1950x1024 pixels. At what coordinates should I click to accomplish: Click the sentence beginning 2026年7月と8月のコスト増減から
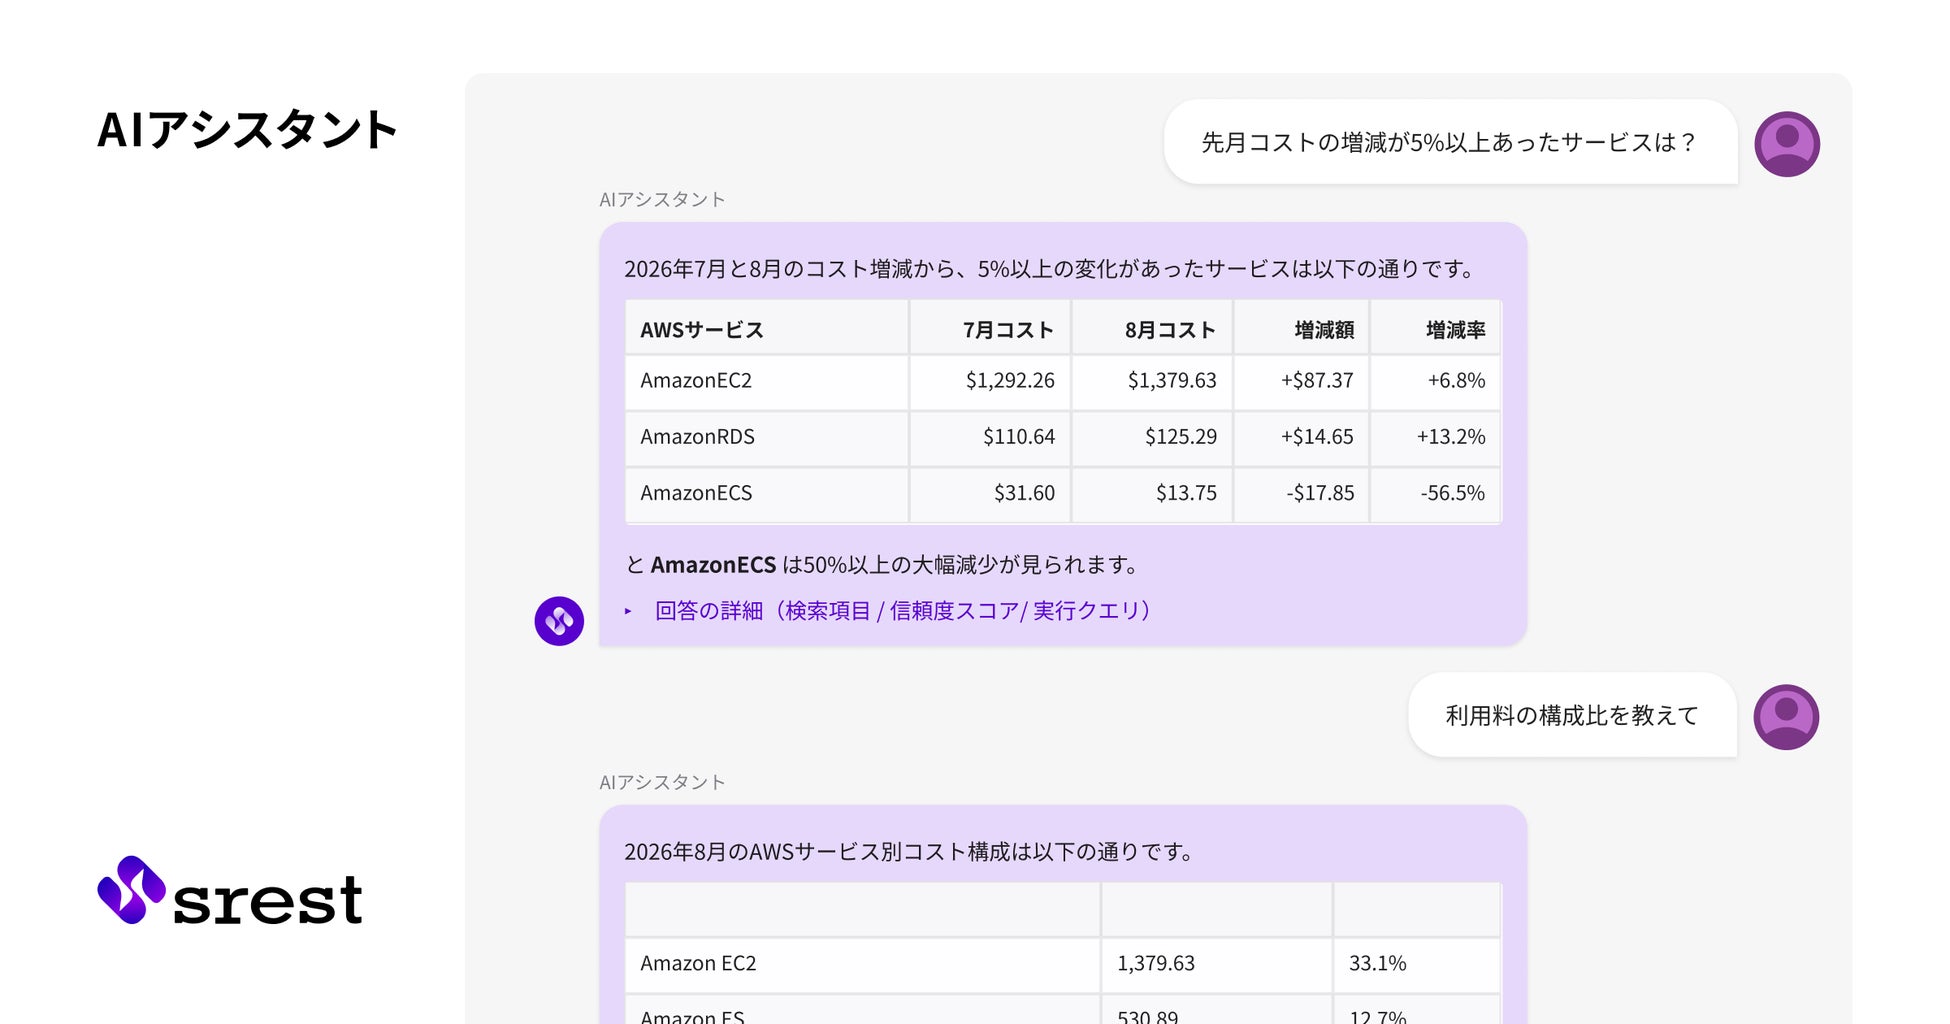pos(1050,269)
